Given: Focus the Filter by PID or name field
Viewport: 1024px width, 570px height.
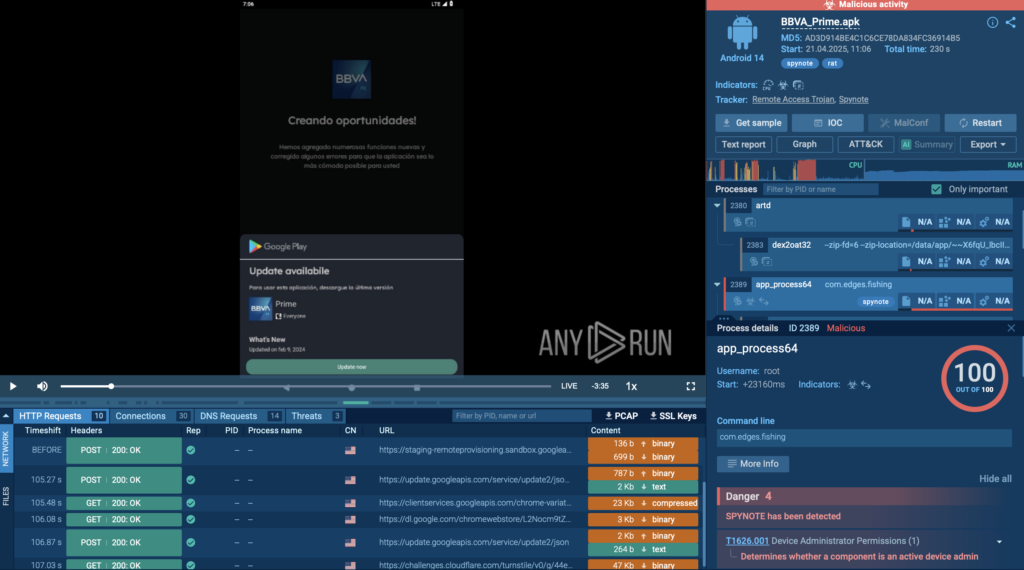Looking at the screenshot, I should click(x=820, y=189).
